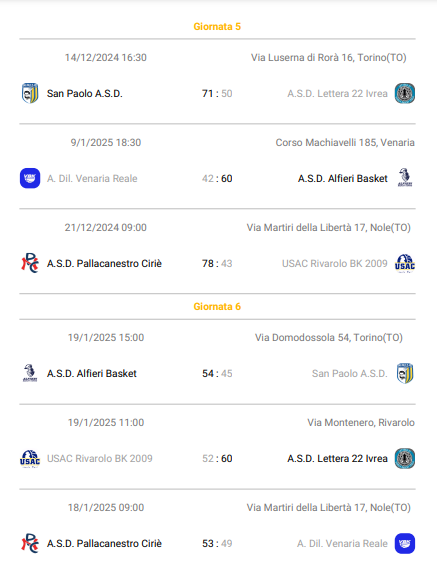Click Pallacanestro Ciriè logo in 18/1/2025 match

click(x=30, y=543)
